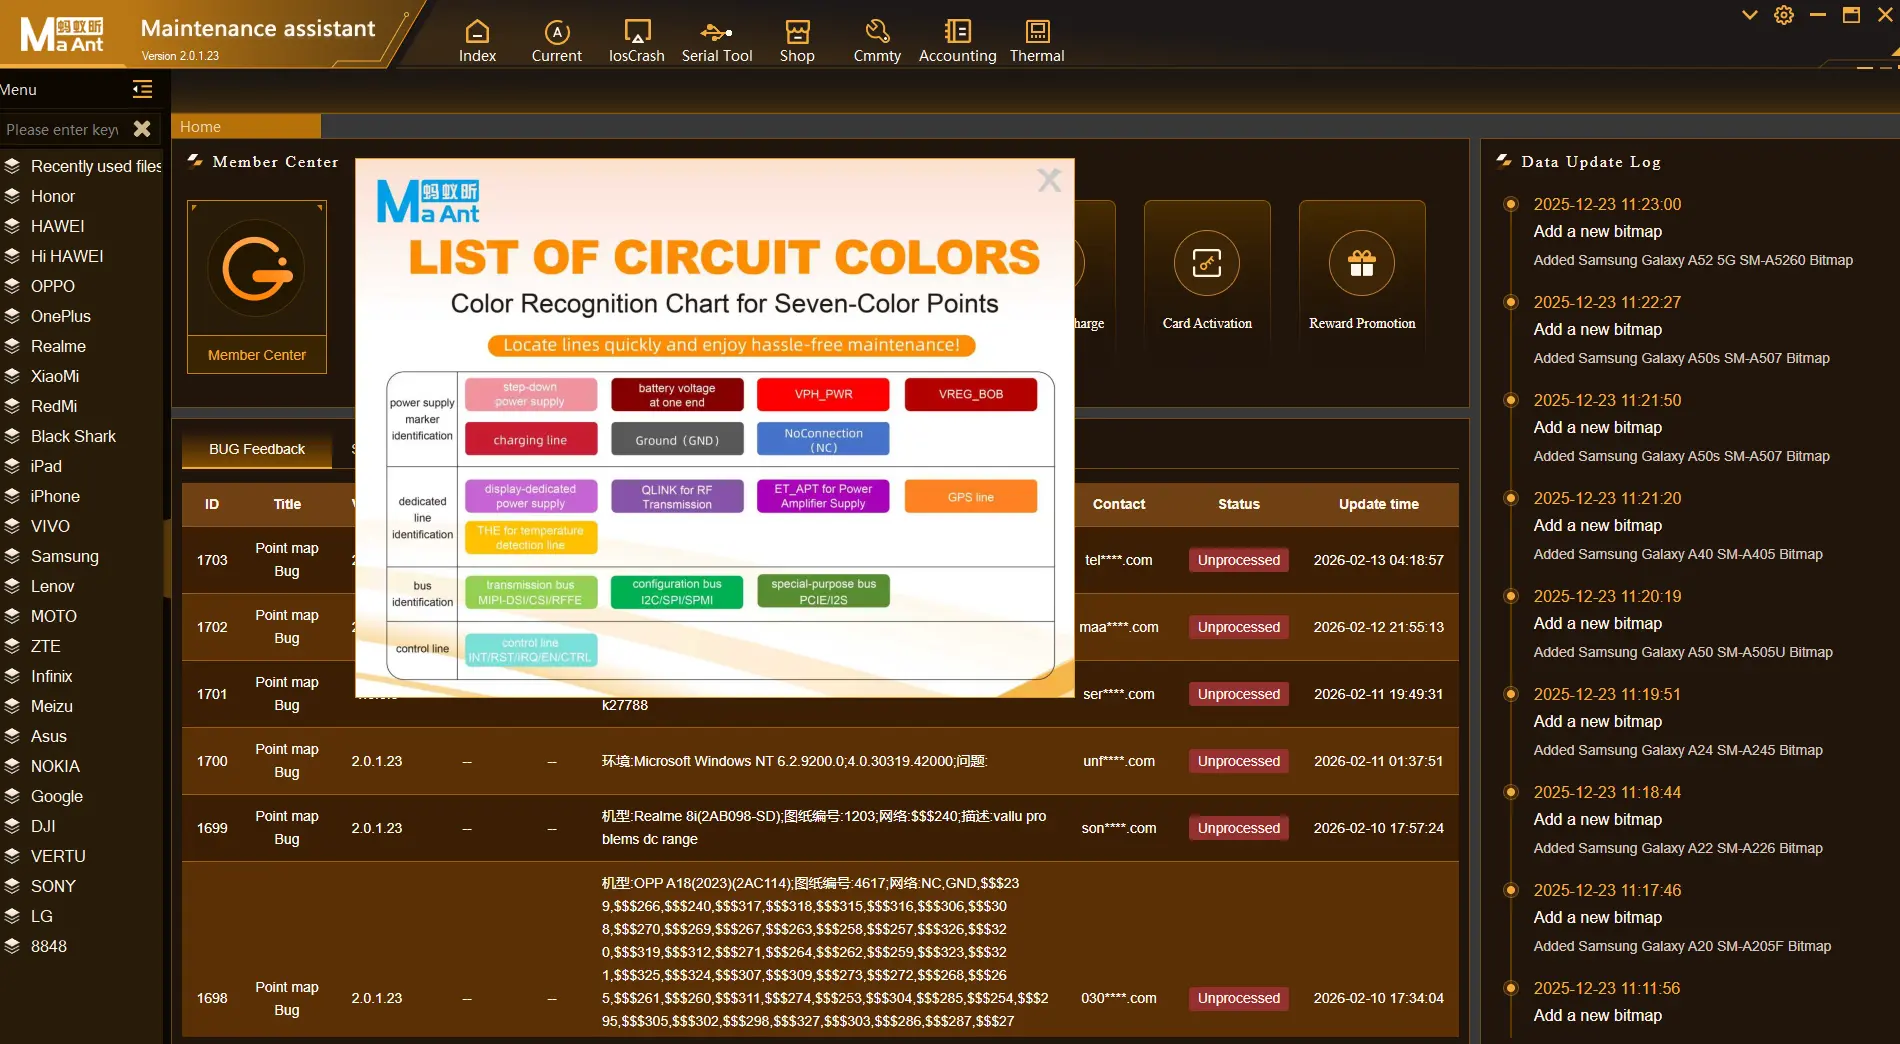Expand the title bar dropdown chevron
The image size is (1900, 1044).
tap(1750, 15)
